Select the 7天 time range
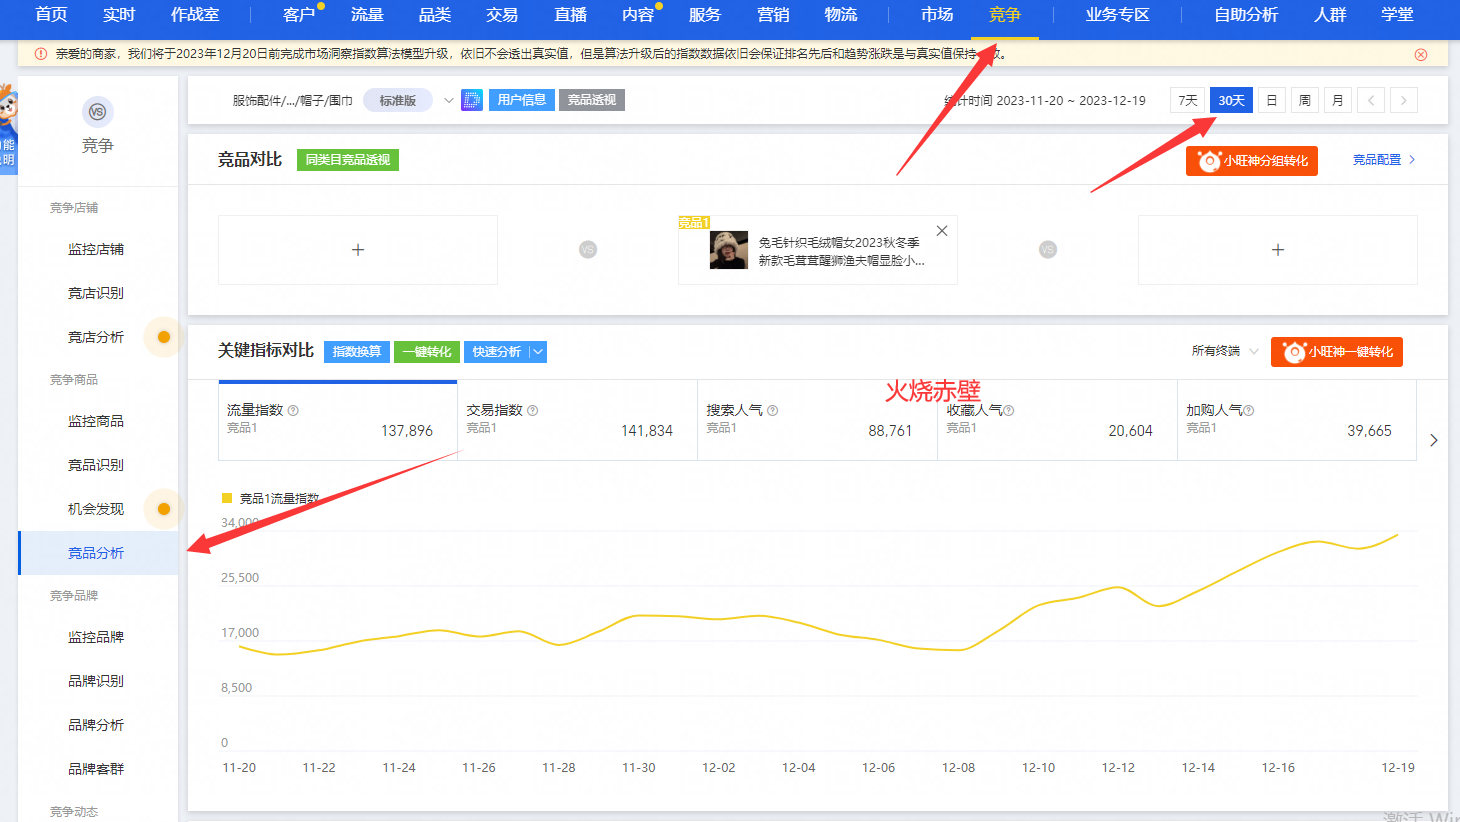 1188,100
